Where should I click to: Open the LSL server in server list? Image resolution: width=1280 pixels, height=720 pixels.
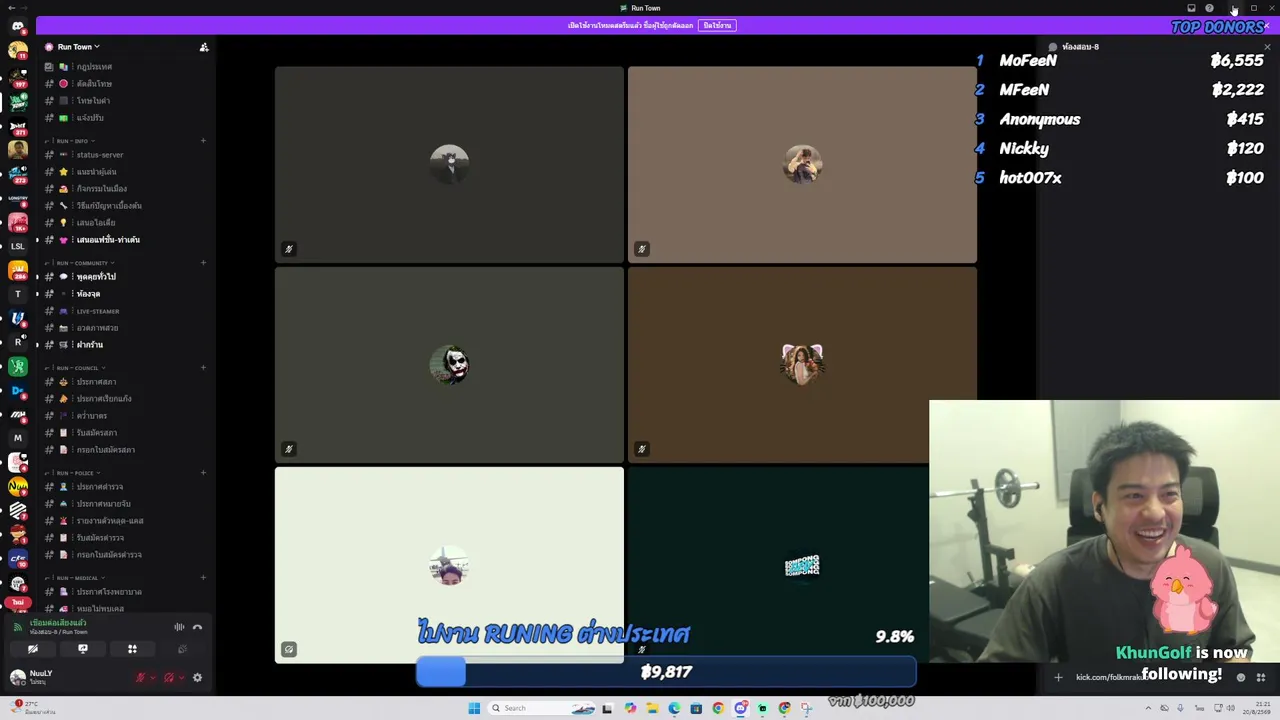pos(17,246)
